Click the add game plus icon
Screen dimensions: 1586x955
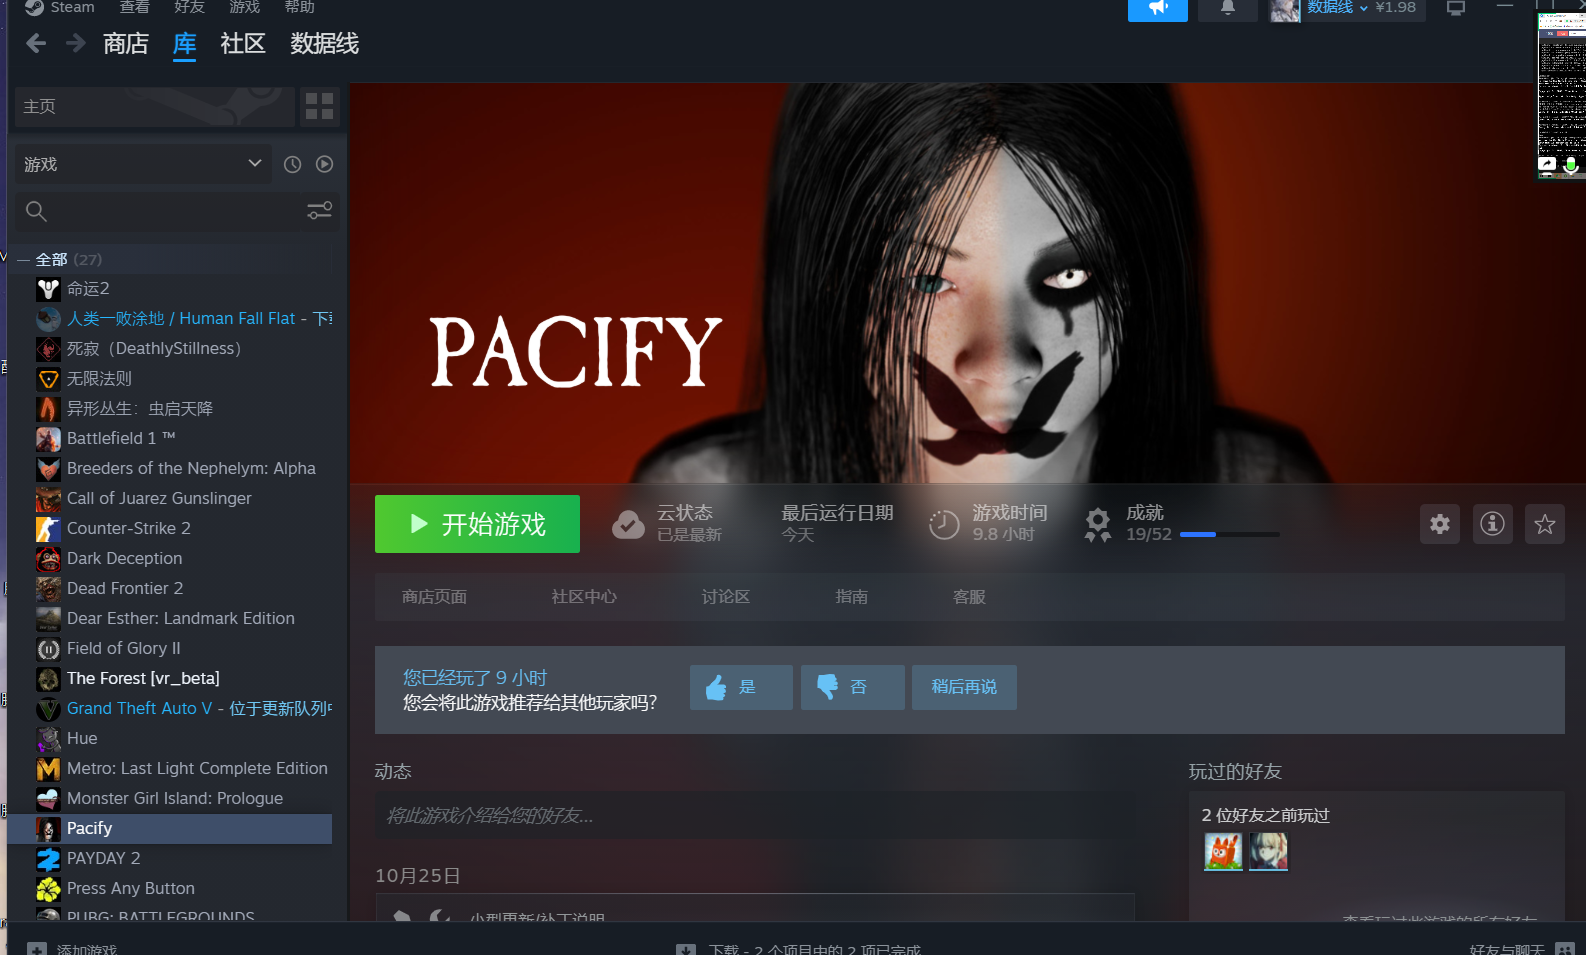37,949
